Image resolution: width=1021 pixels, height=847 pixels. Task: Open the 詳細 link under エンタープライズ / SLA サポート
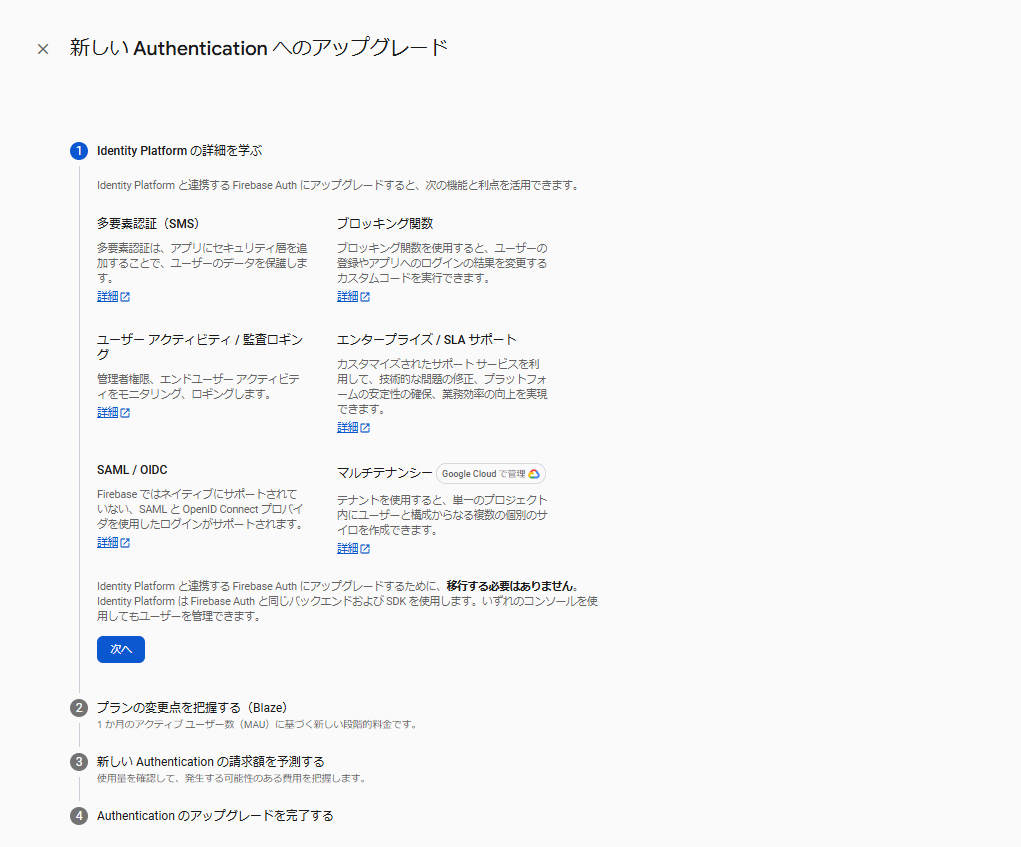(x=353, y=427)
